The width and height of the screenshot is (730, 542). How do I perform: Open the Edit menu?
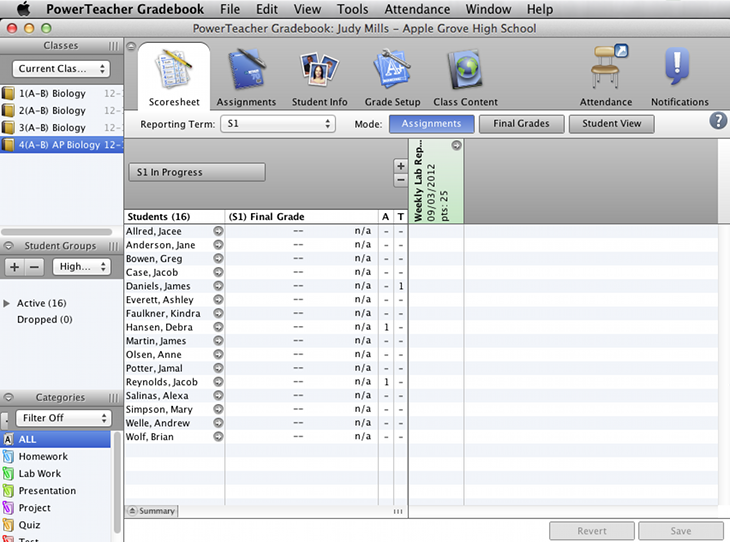tap(267, 9)
